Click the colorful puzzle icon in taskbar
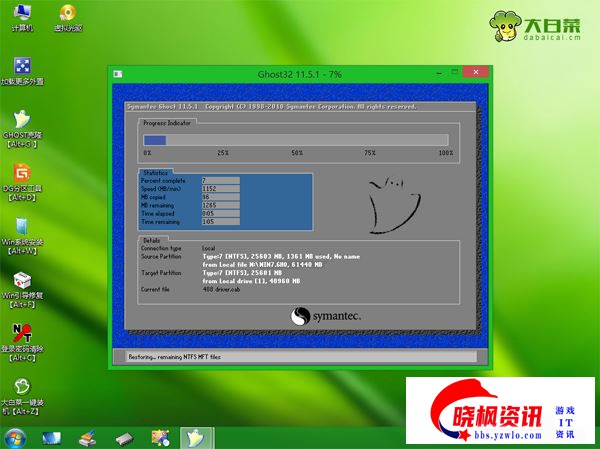Screen dimensions: 600x449 [159, 437]
